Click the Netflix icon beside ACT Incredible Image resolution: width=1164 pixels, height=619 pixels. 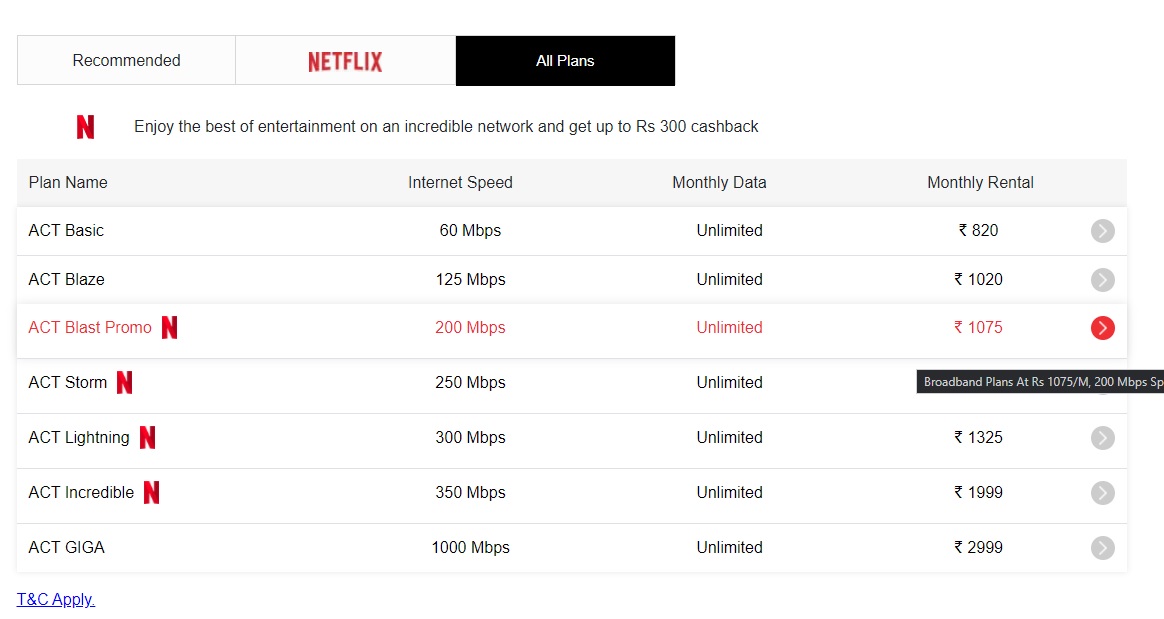[151, 493]
